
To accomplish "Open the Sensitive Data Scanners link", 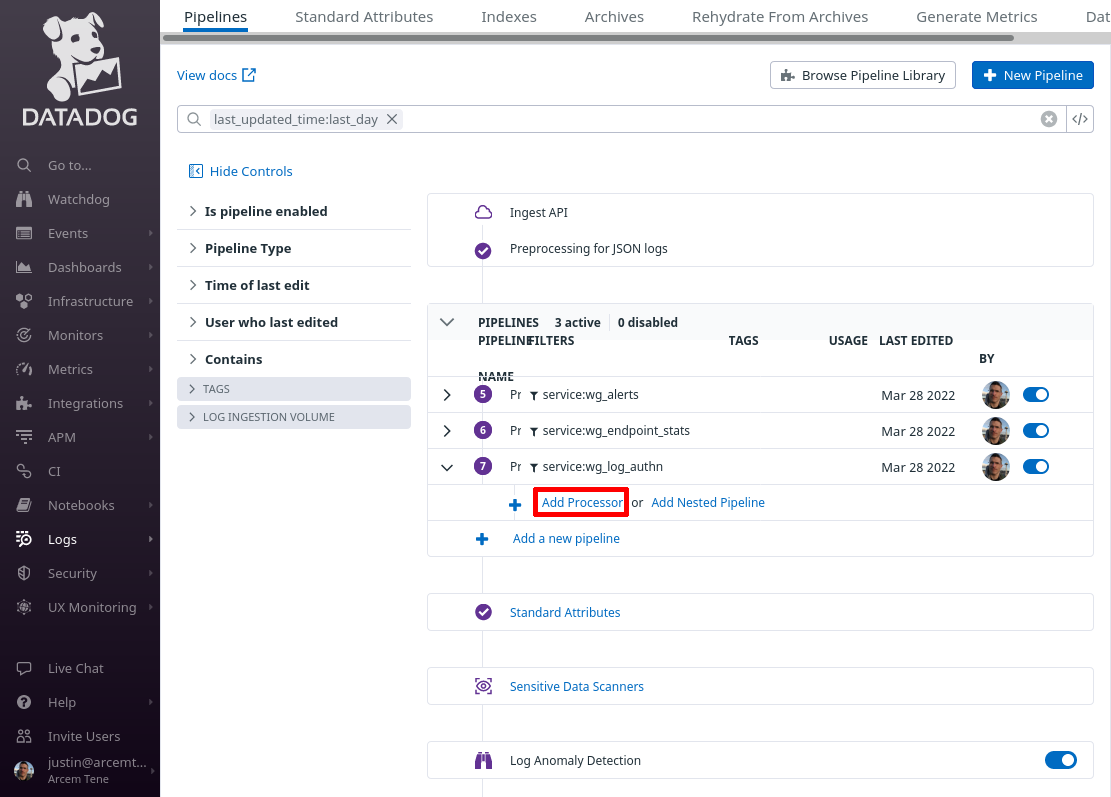I will click(577, 686).
